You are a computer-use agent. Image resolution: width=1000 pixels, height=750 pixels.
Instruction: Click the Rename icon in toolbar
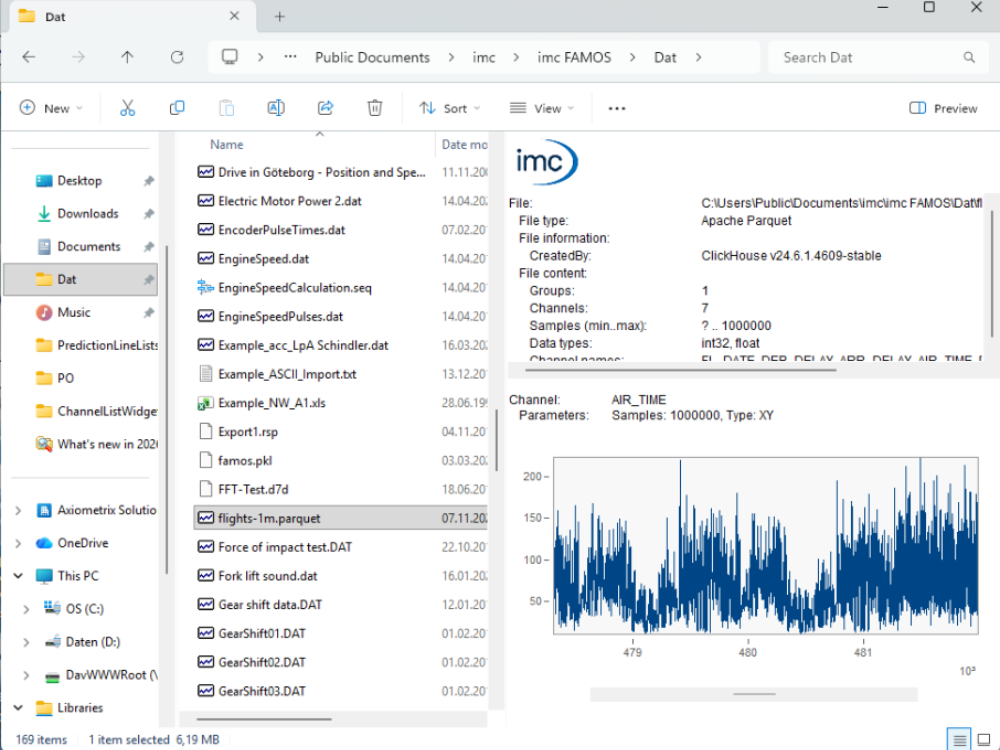pos(276,108)
